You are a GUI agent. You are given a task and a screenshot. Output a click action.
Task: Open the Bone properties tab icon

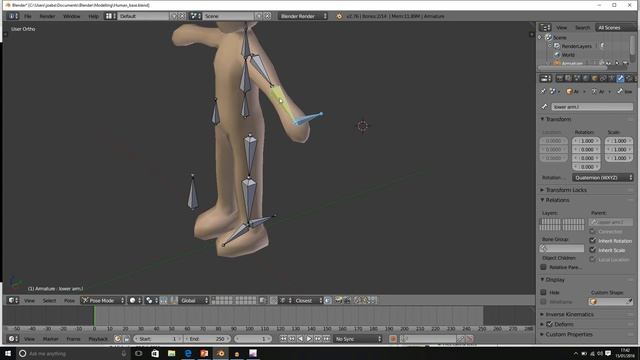click(x=620, y=78)
